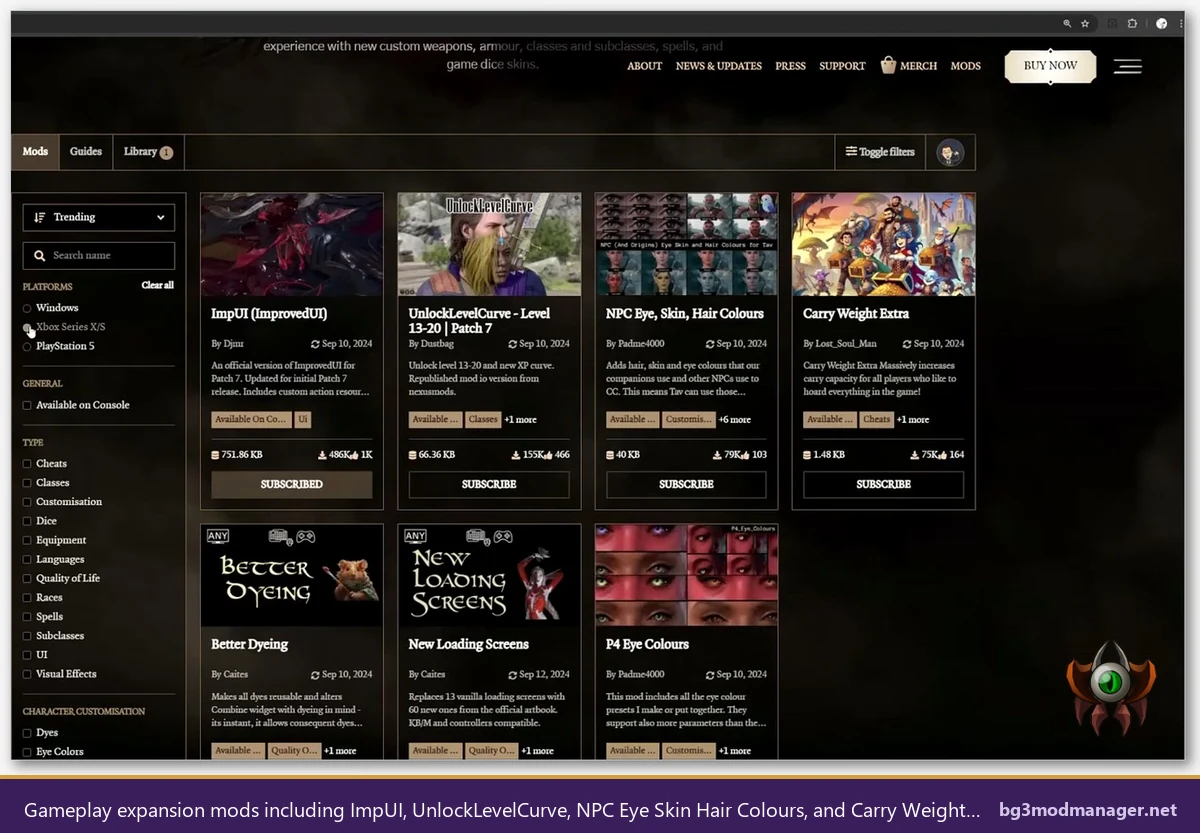Click the download count icon on Carry Weight Extra
The image size is (1200, 833).
click(x=913, y=455)
